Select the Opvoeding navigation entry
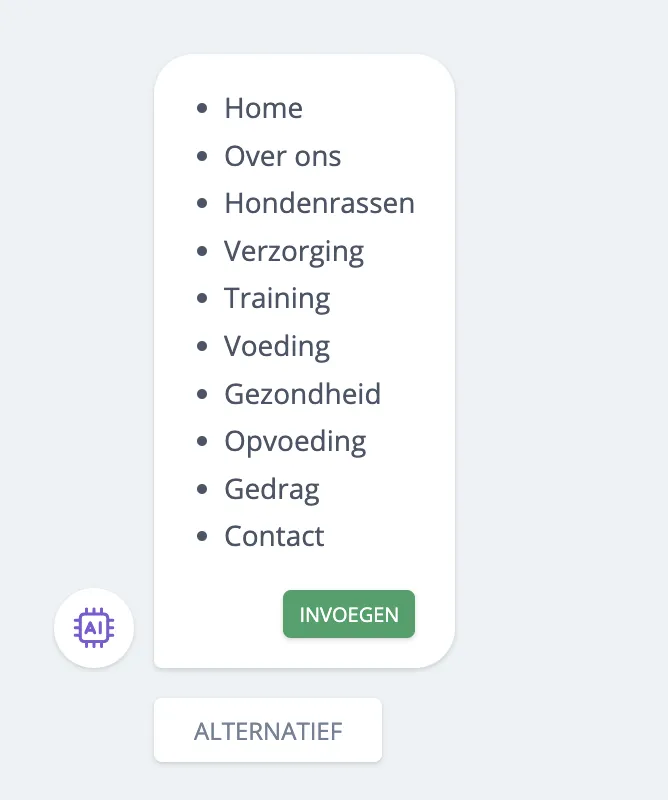 coord(295,441)
